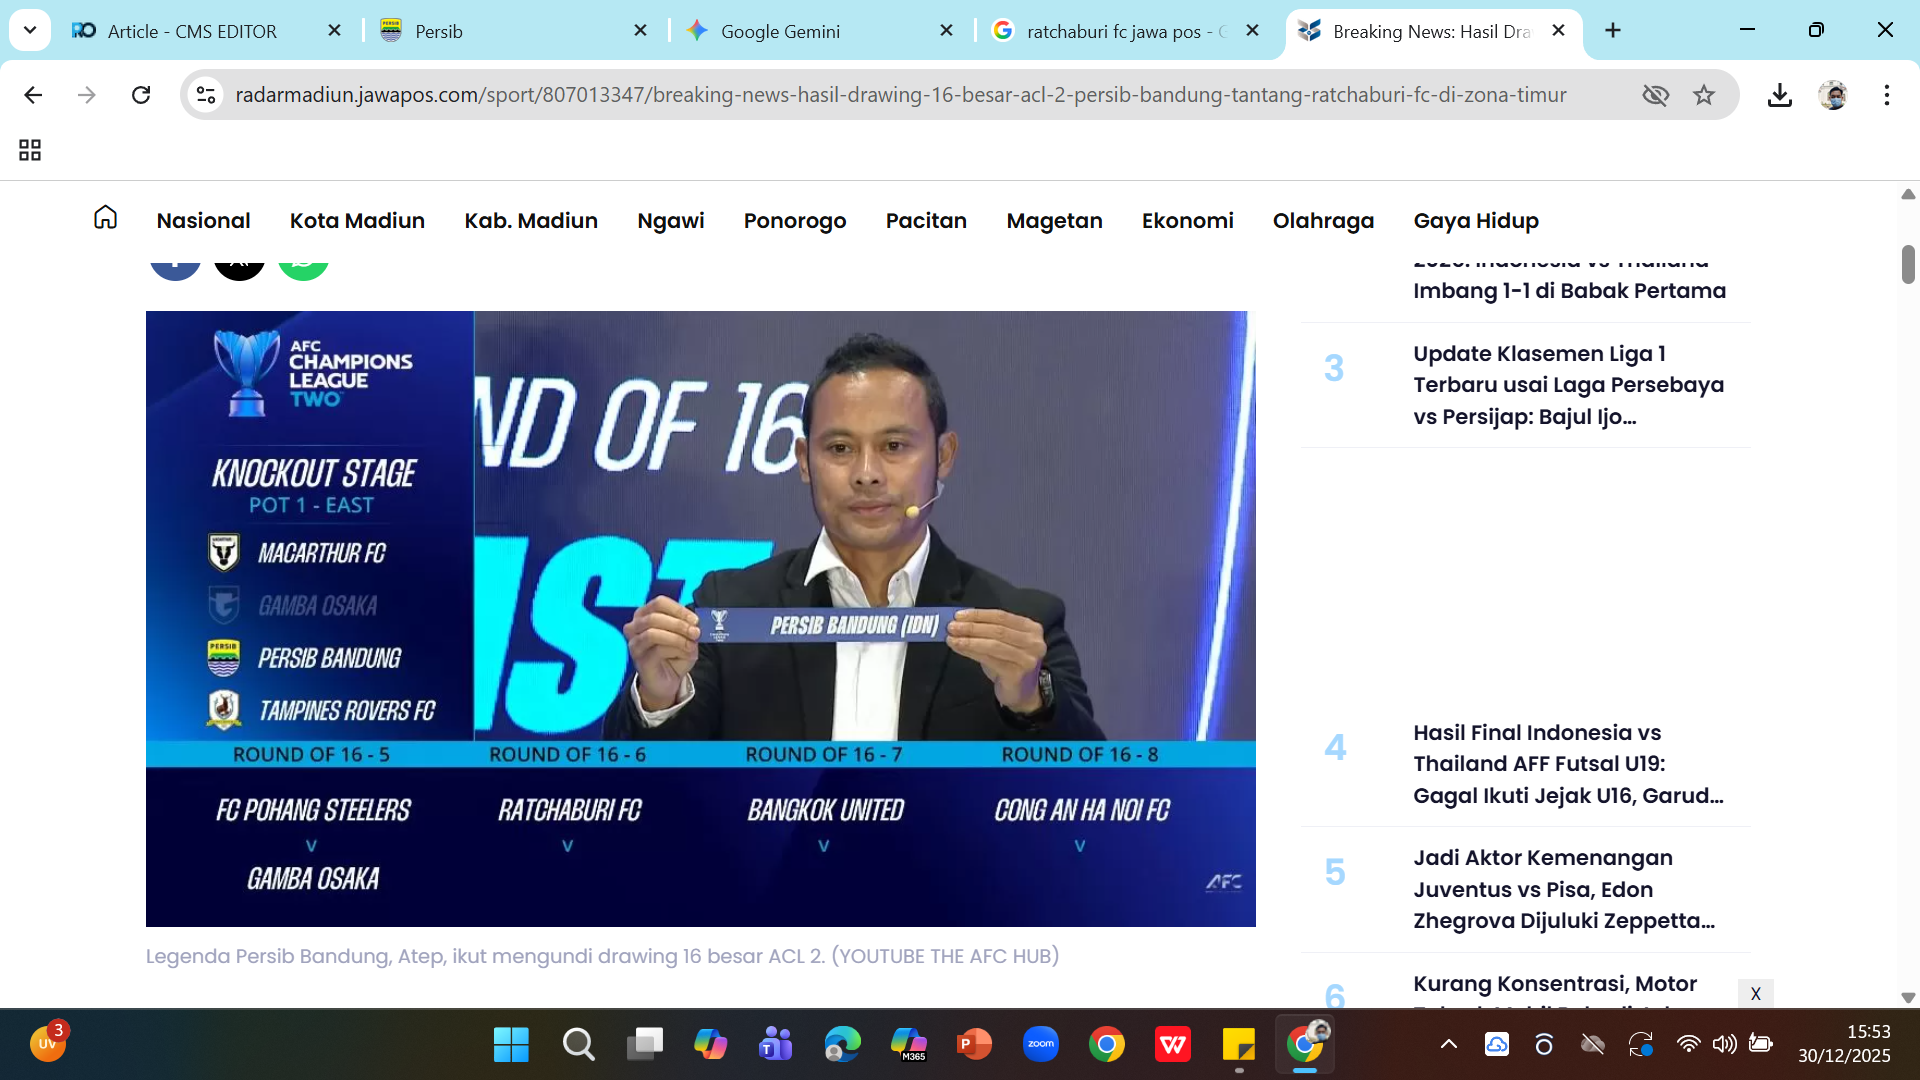Open the Magetan section
Image resolution: width=1920 pixels, height=1080 pixels.
click(x=1054, y=220)
